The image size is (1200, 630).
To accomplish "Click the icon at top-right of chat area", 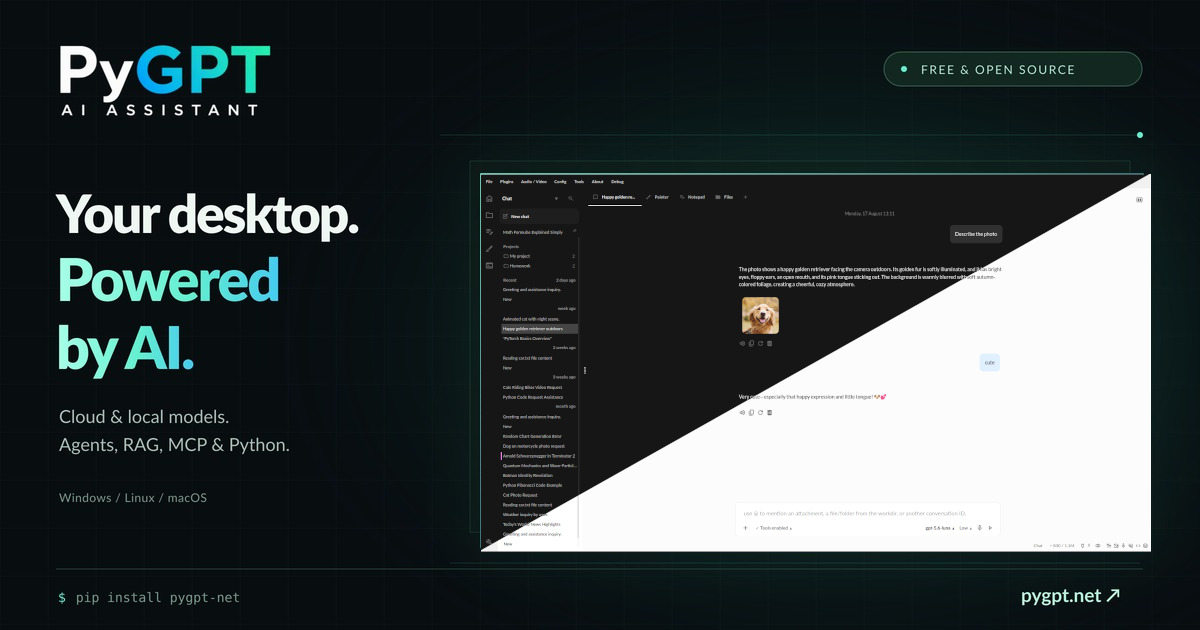I will pyautogui.click(x=1139, y=200).
